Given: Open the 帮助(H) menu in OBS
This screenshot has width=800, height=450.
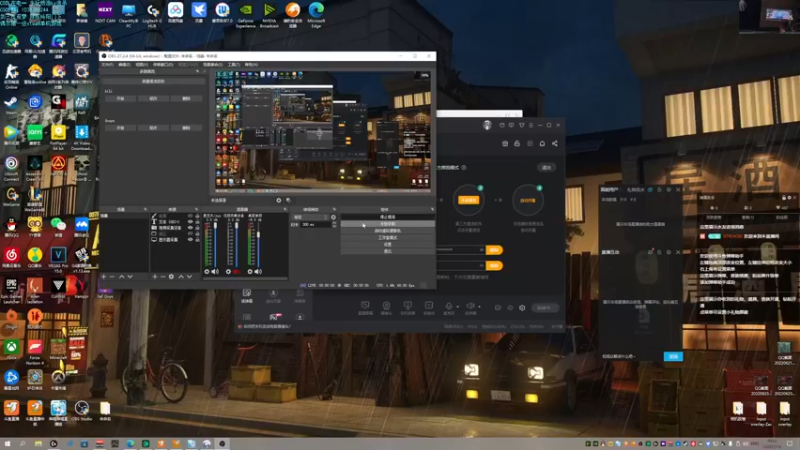Looking at the screenshot, I should click(x=251, y=65).
